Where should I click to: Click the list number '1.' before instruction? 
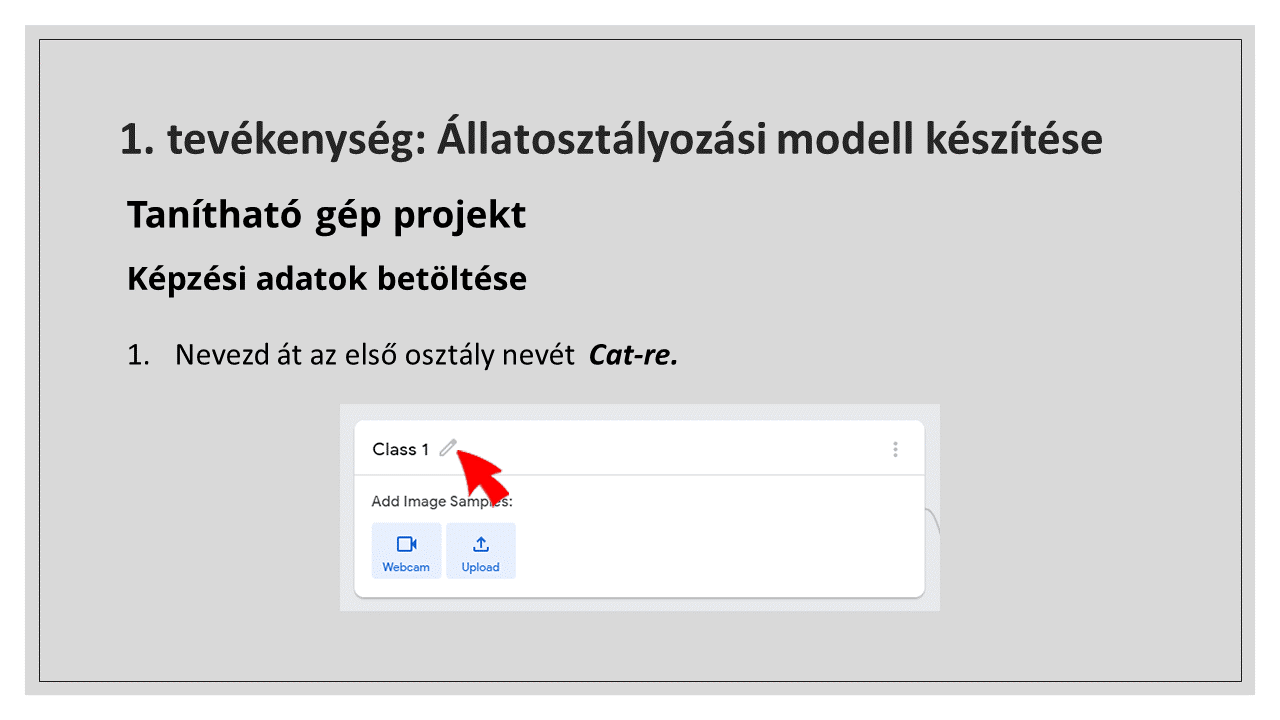137,355
